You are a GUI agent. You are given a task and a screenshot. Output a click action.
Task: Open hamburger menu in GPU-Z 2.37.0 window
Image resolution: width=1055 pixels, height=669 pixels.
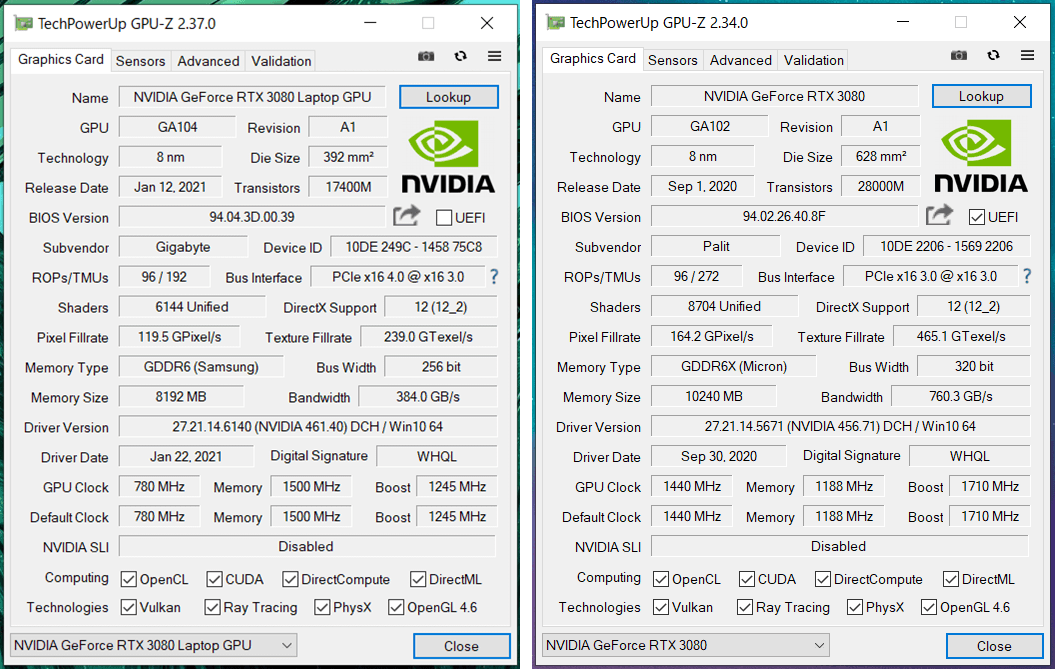point(495,56)
